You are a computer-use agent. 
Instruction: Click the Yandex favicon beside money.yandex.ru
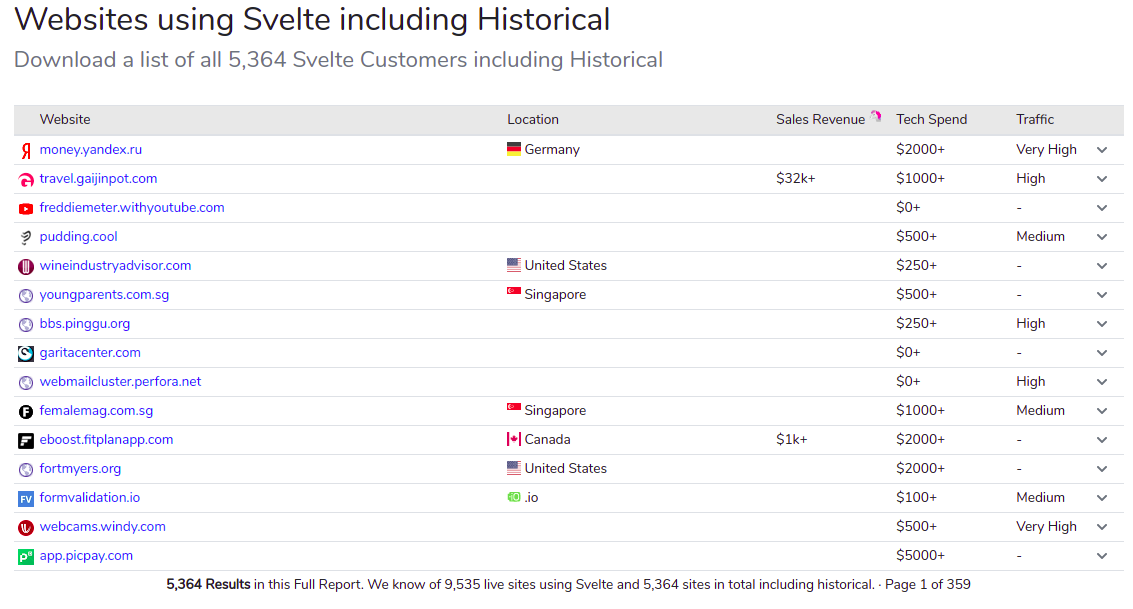pos(26,151)
